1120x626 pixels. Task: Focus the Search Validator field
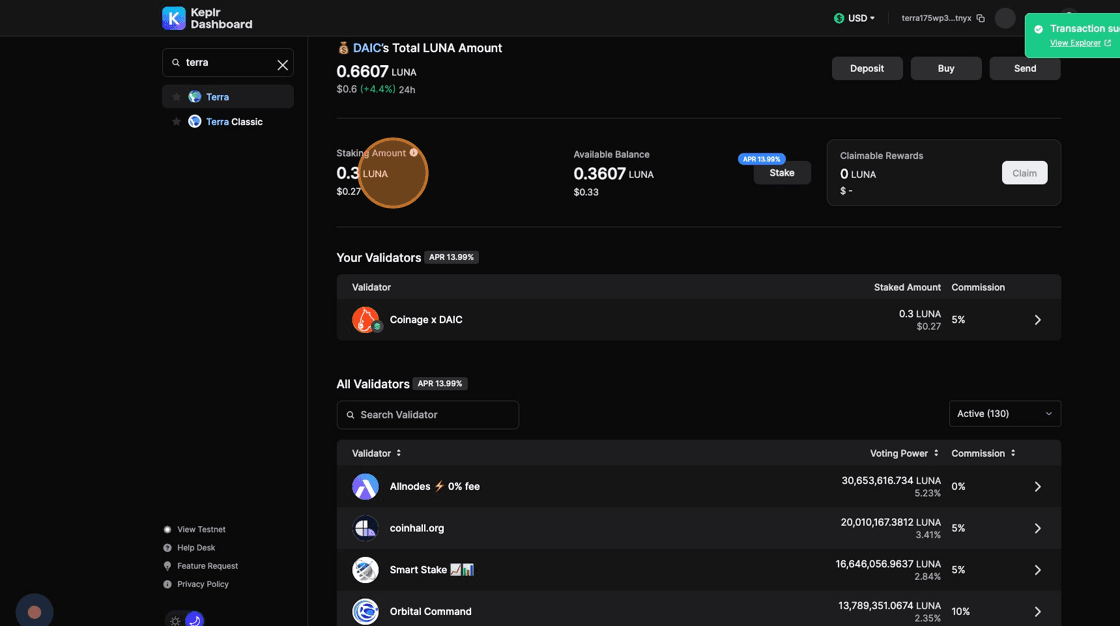(428, 415)
